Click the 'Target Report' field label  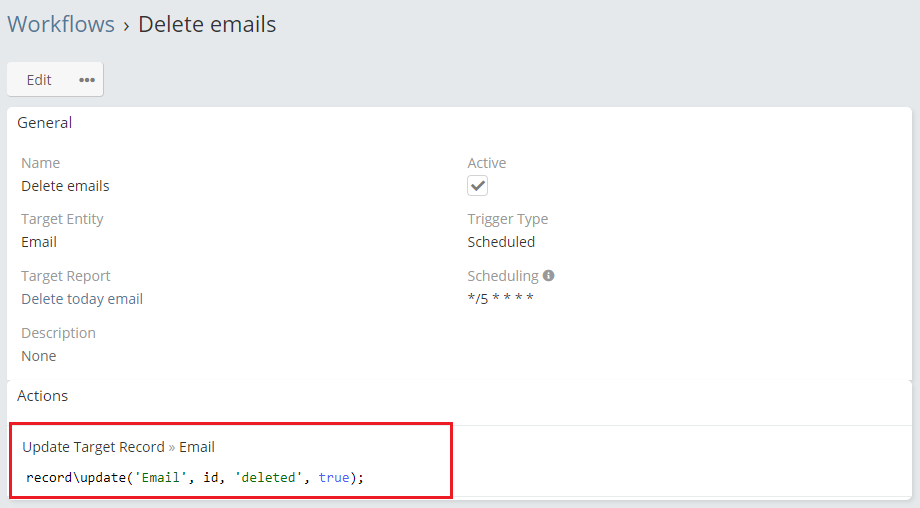pos(66,276)
